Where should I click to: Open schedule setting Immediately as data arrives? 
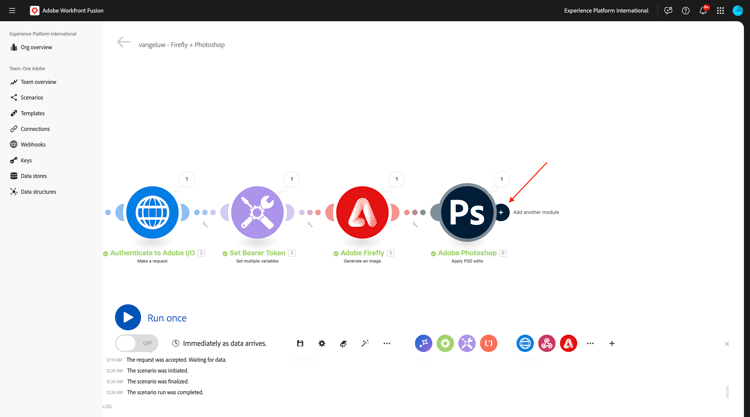(x=220, y=343)
